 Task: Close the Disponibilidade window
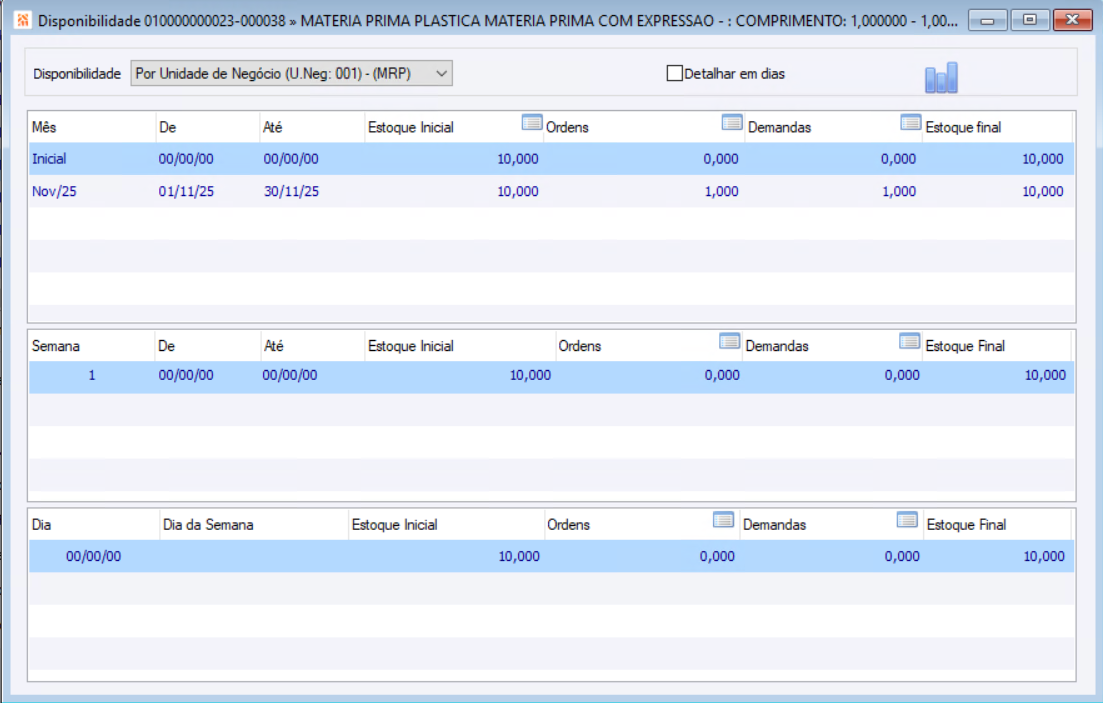(x=1072, y=20)
